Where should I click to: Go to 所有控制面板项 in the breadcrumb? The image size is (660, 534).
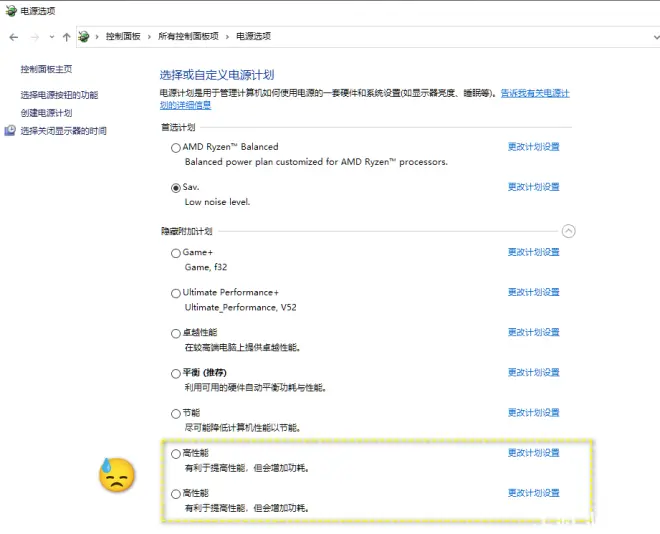[x=188, y=37]
